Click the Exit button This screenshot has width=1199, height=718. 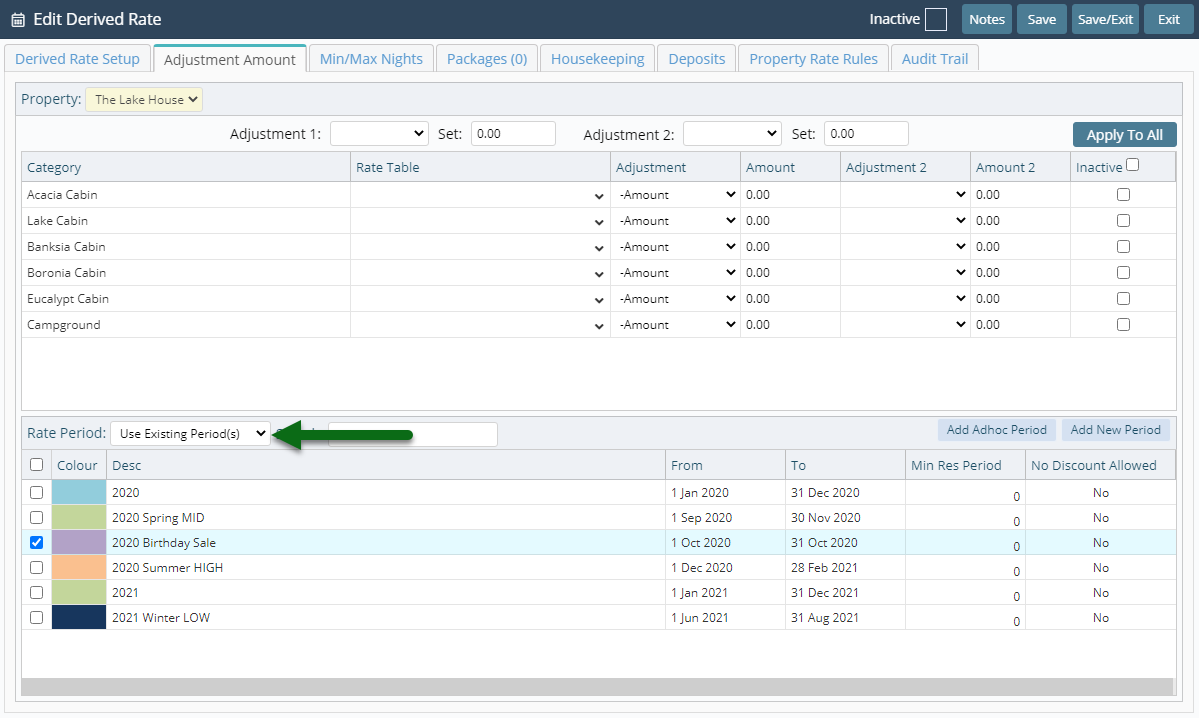coord(1168,19)
